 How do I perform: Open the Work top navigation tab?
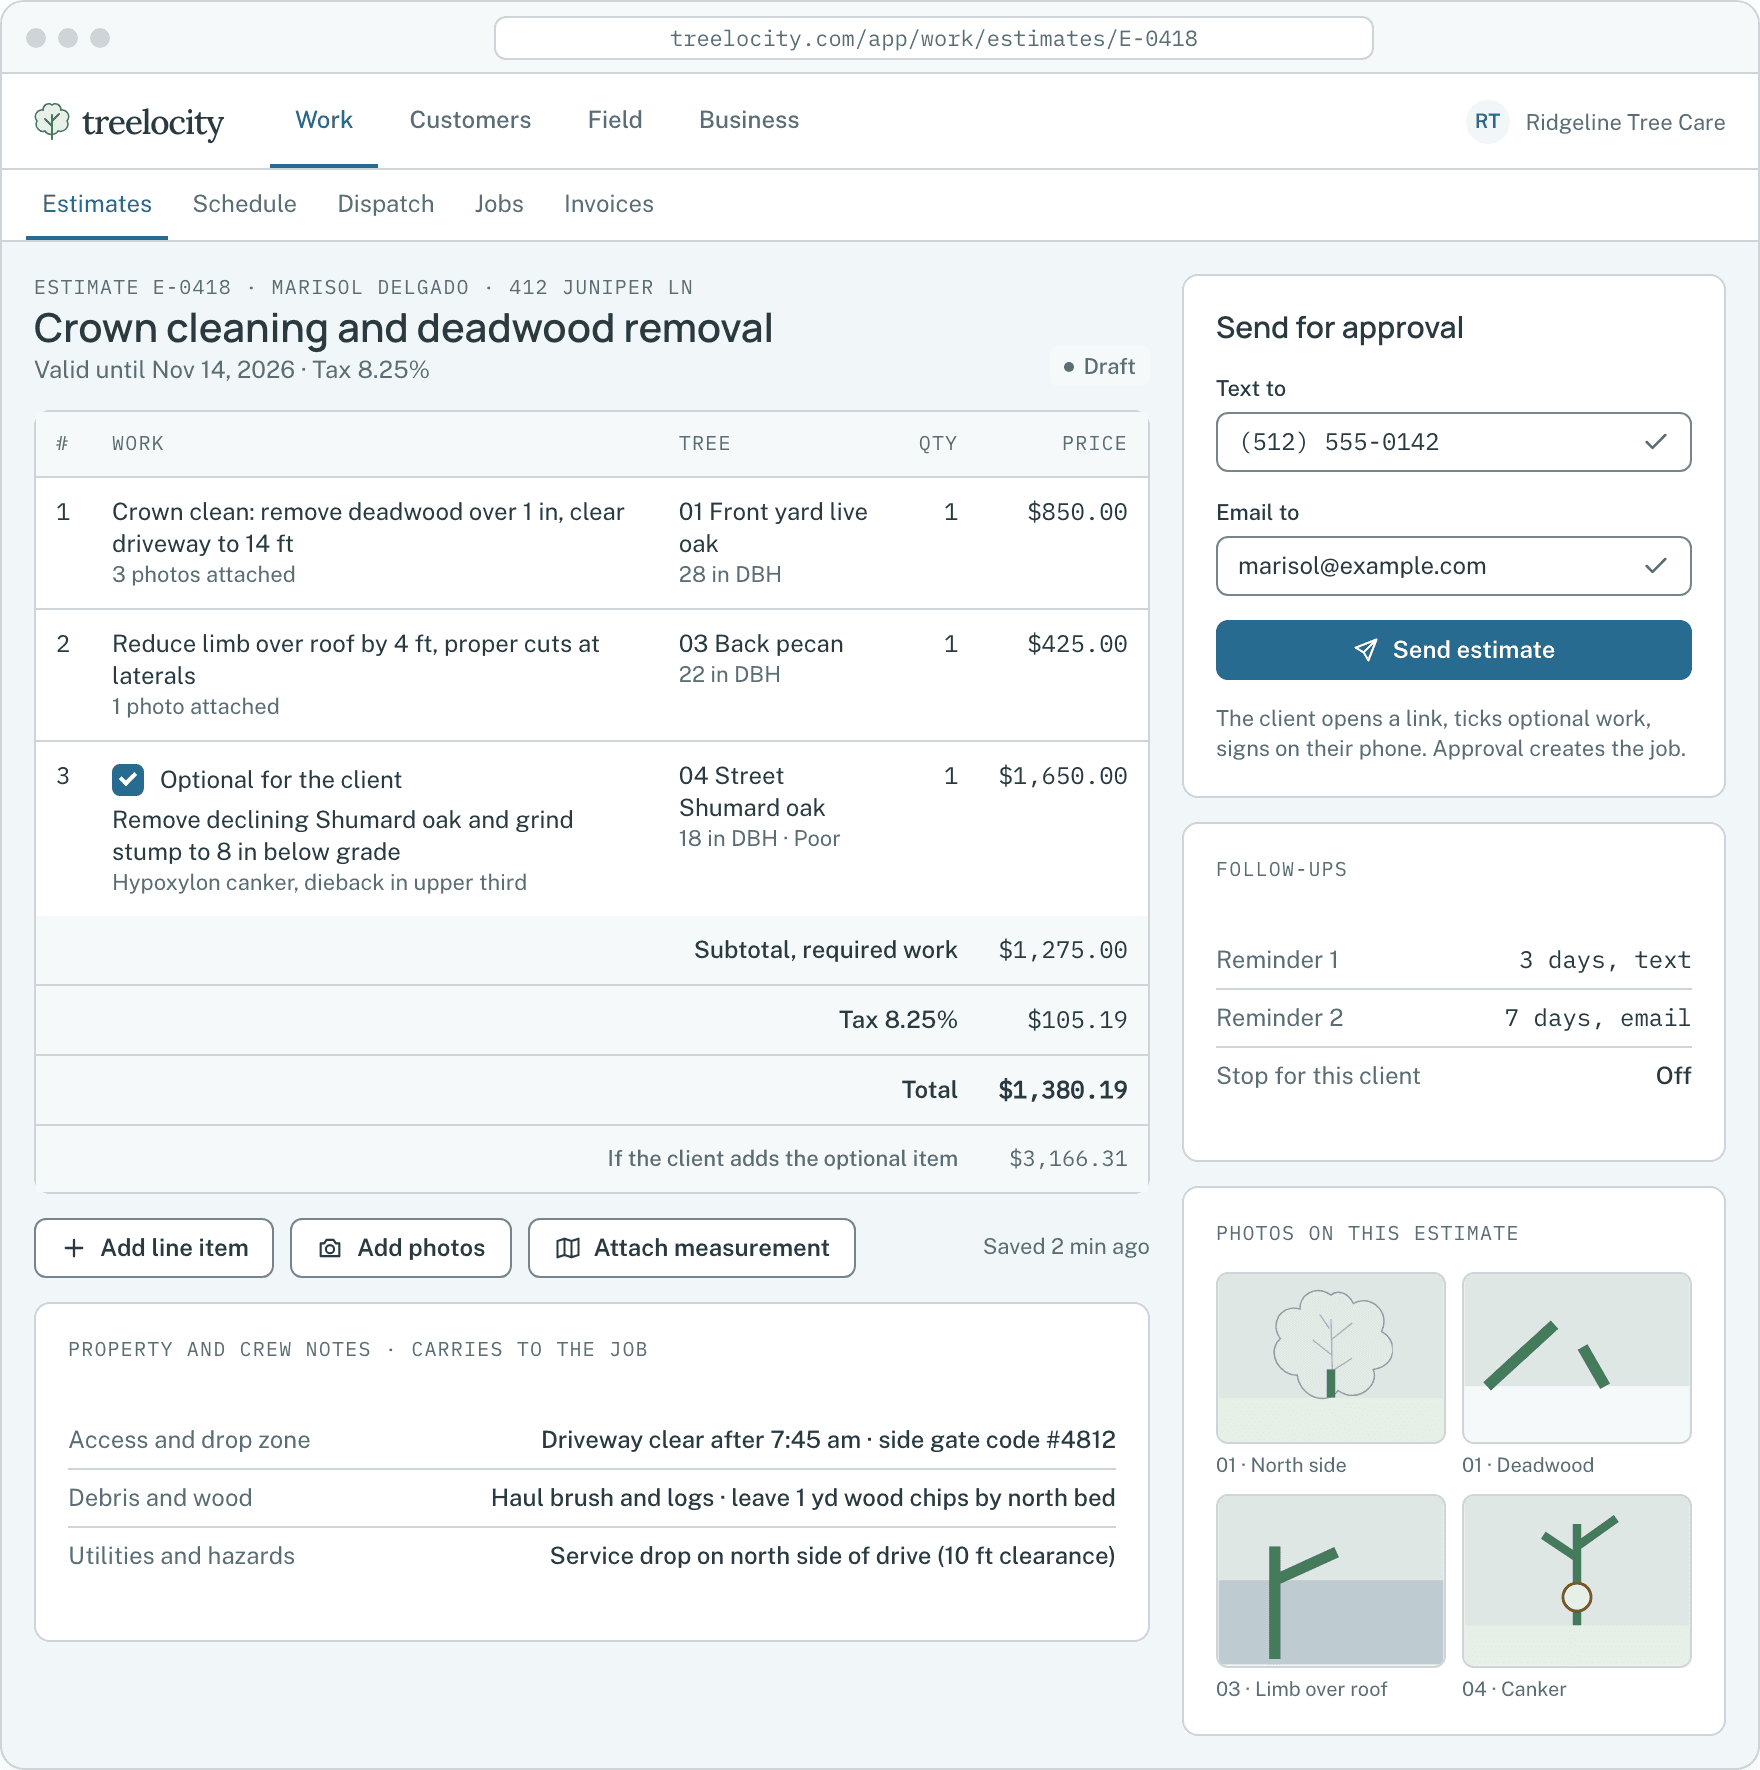(324, 121)
